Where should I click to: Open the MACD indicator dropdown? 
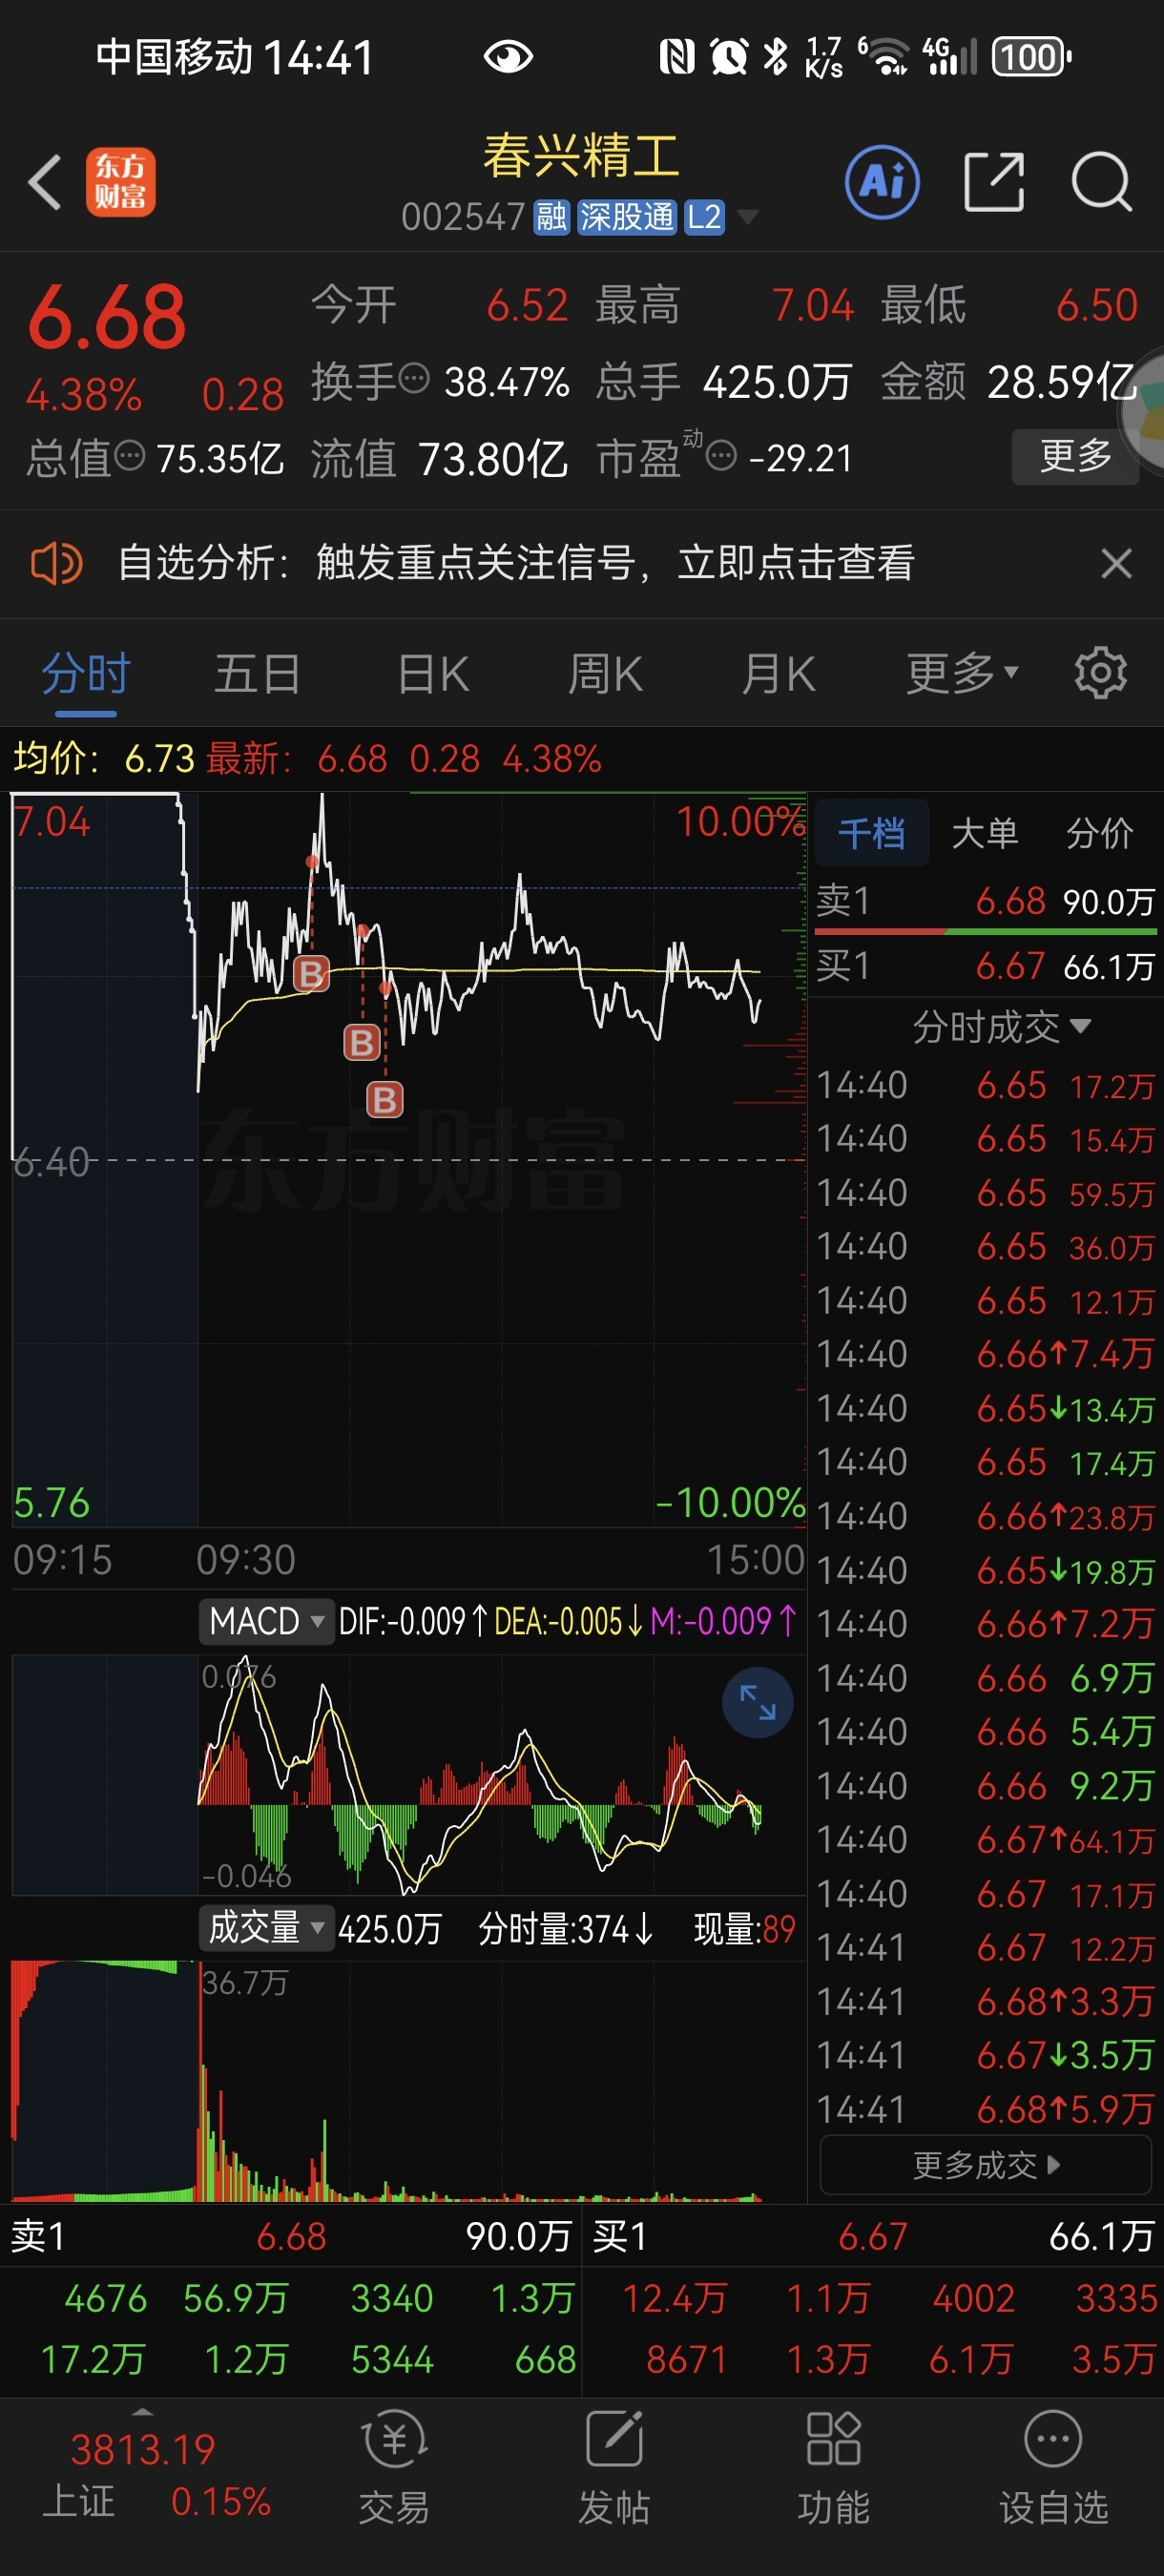pyautogui.click(x=265, y=1621)
